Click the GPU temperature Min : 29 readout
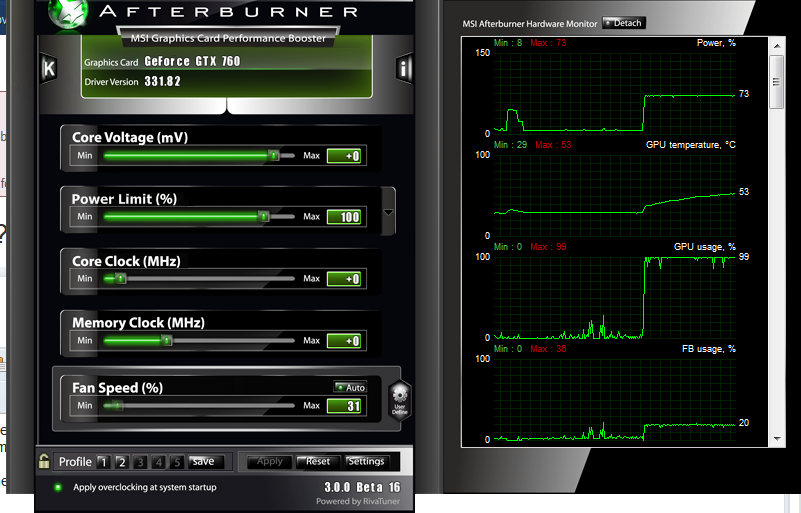 click(510, 145)
